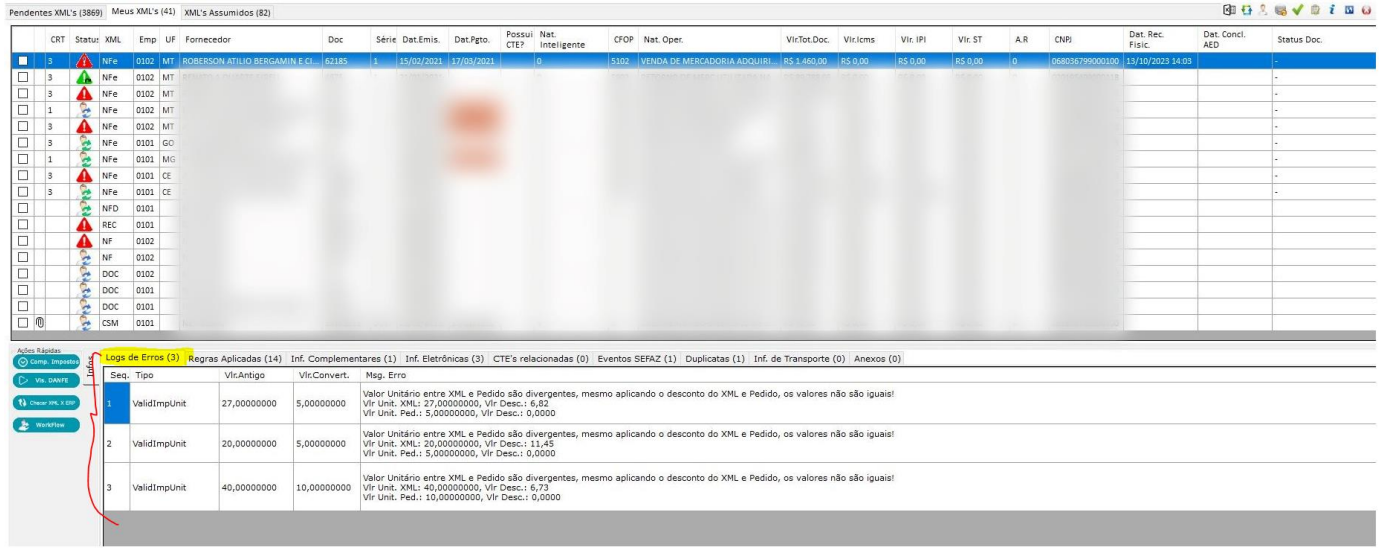Click the paperclip attachment icon on CSM row
Screen dimensions: 1379x549
tap(40, 322)
